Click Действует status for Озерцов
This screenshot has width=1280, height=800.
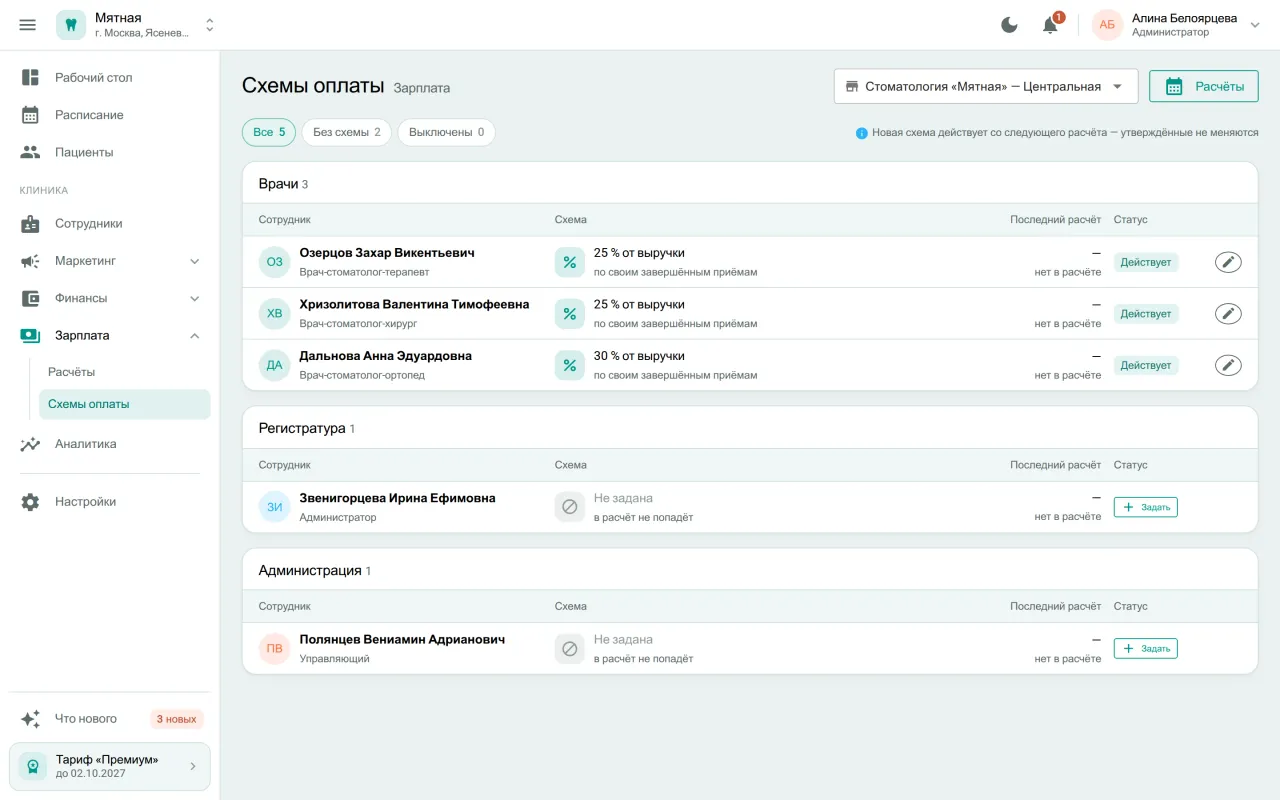1146,262
